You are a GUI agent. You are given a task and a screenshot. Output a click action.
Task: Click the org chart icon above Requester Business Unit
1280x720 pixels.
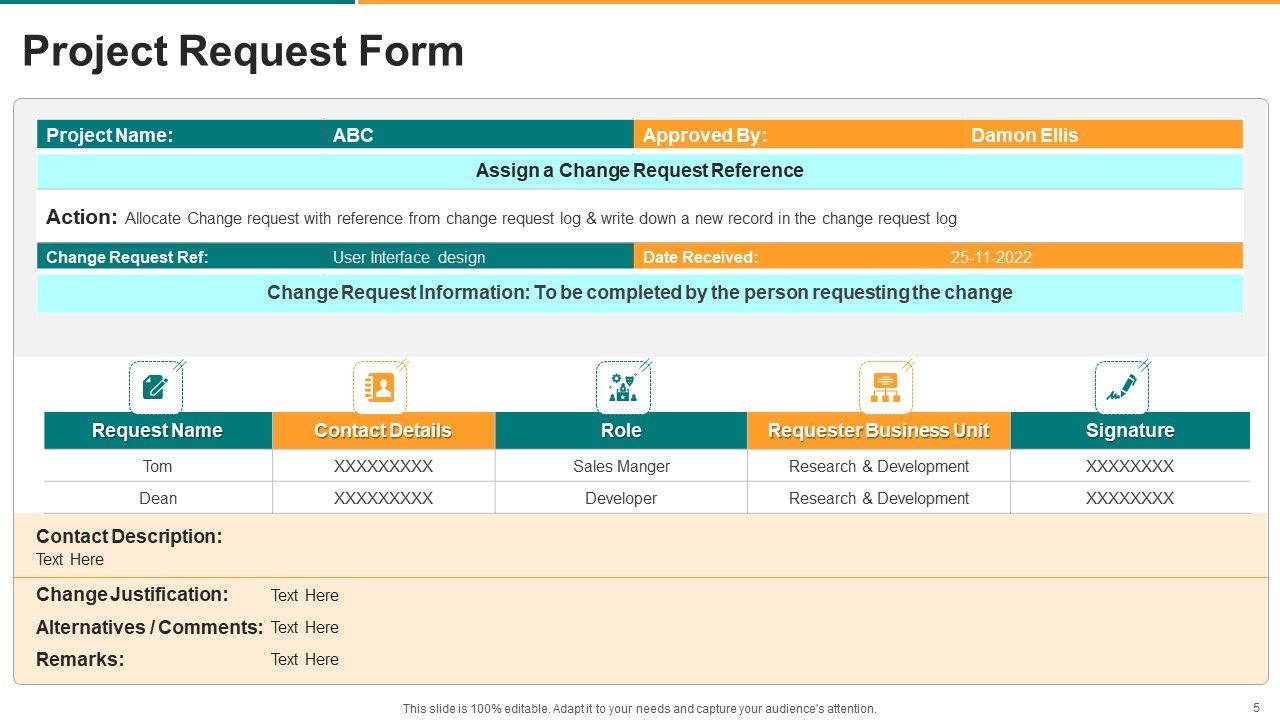(x=885, y=387)
